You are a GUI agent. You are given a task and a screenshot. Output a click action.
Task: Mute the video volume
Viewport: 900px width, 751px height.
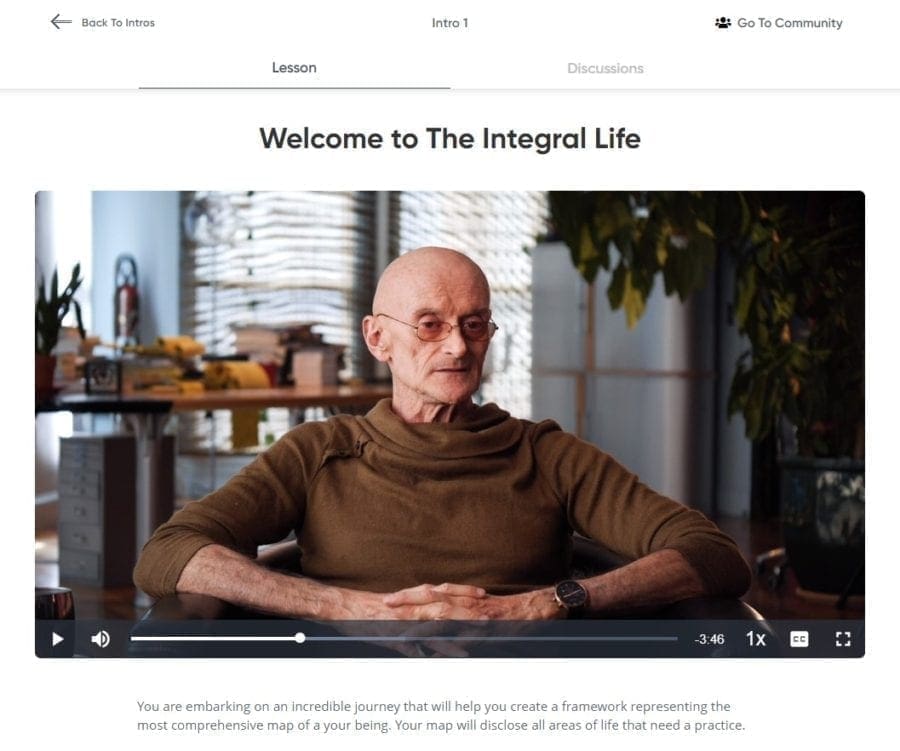100,639
